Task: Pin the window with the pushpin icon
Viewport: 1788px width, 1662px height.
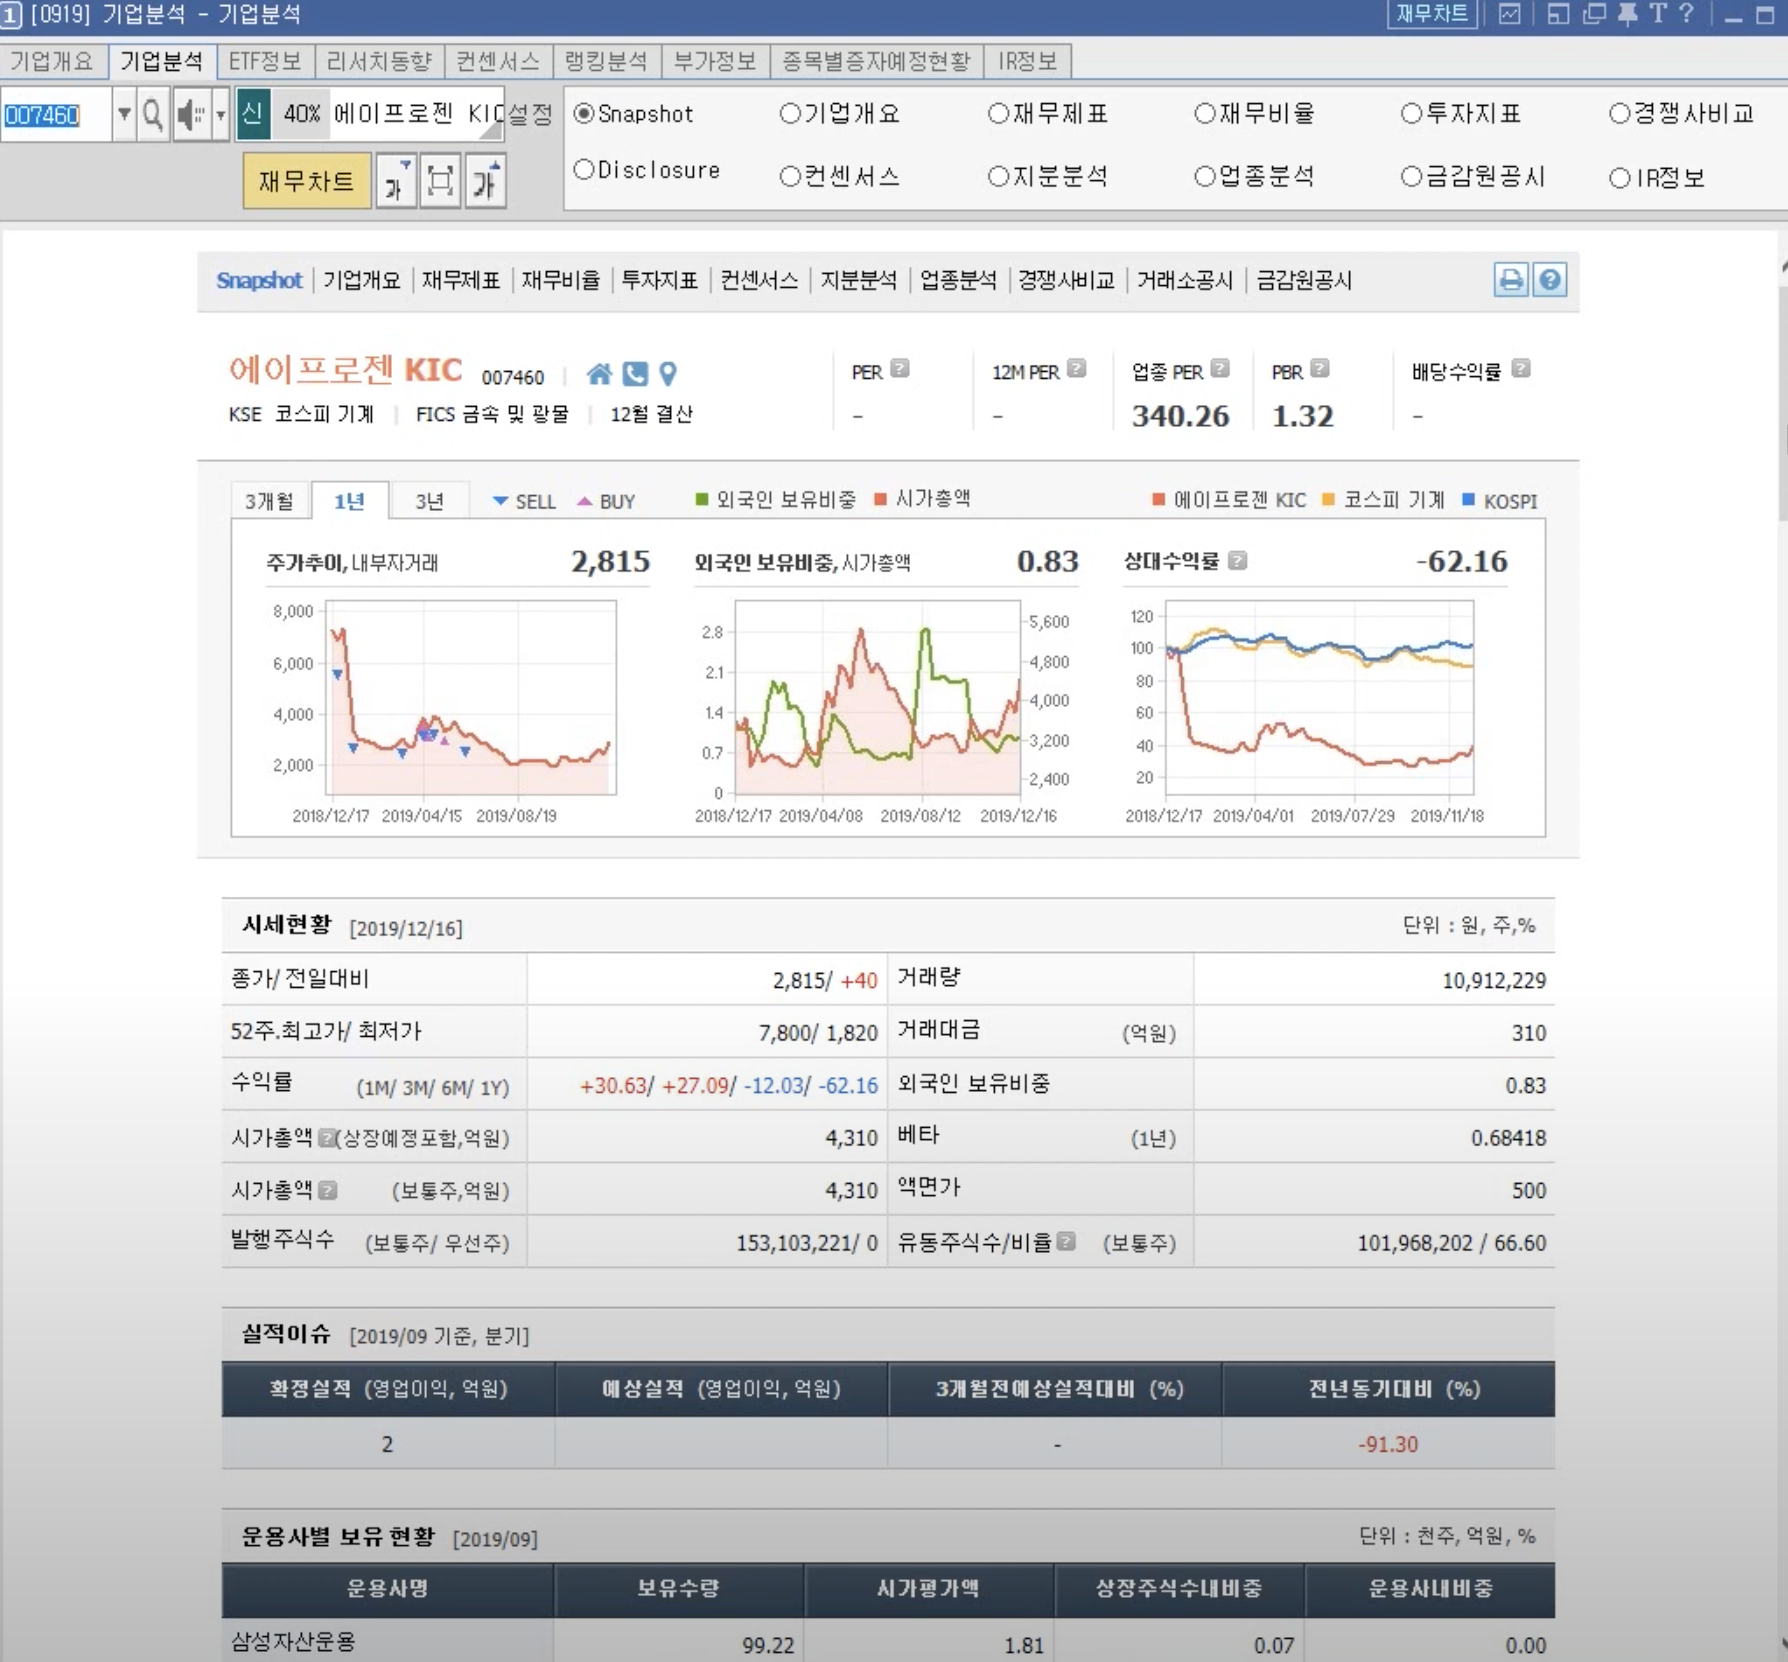Action: 1627,14
